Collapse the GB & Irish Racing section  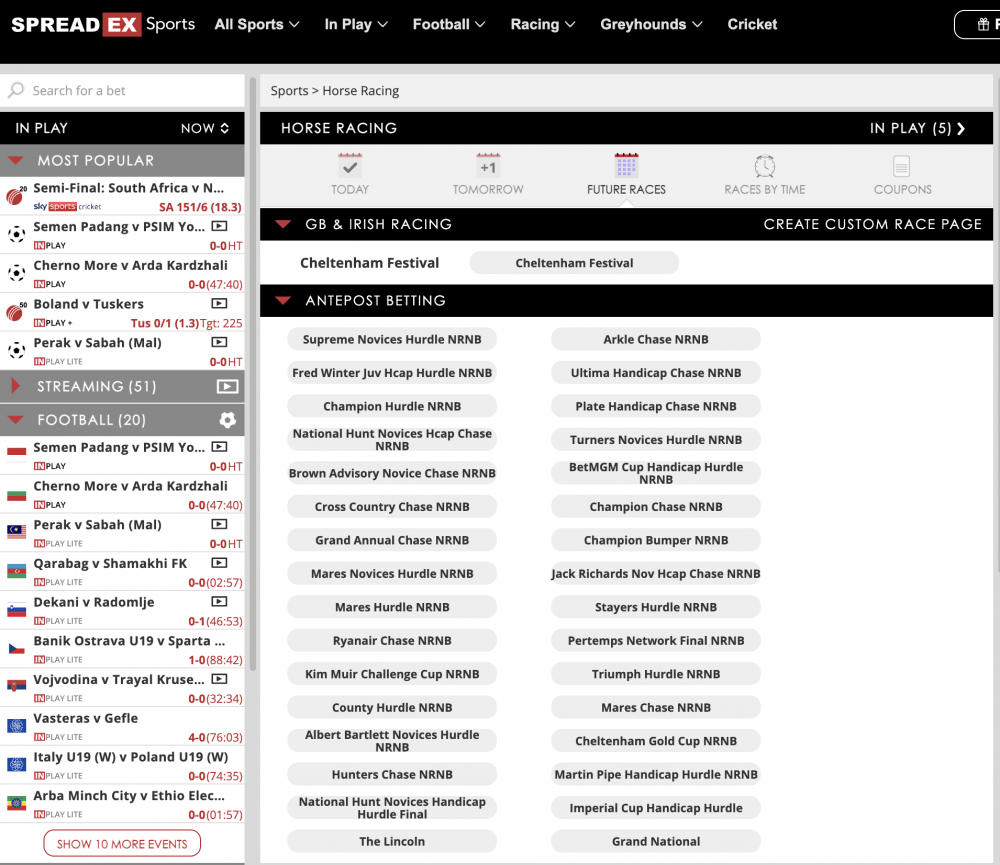284,224
